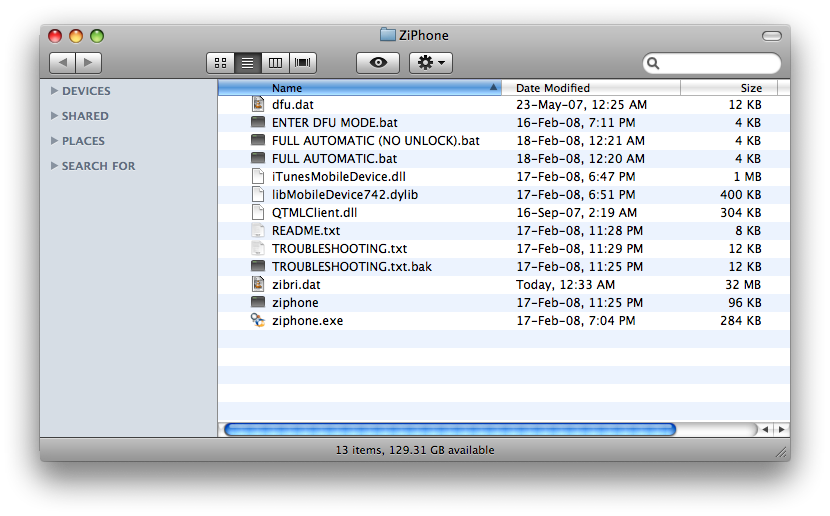Expand the SHARED sidebar section

[54, 116]
